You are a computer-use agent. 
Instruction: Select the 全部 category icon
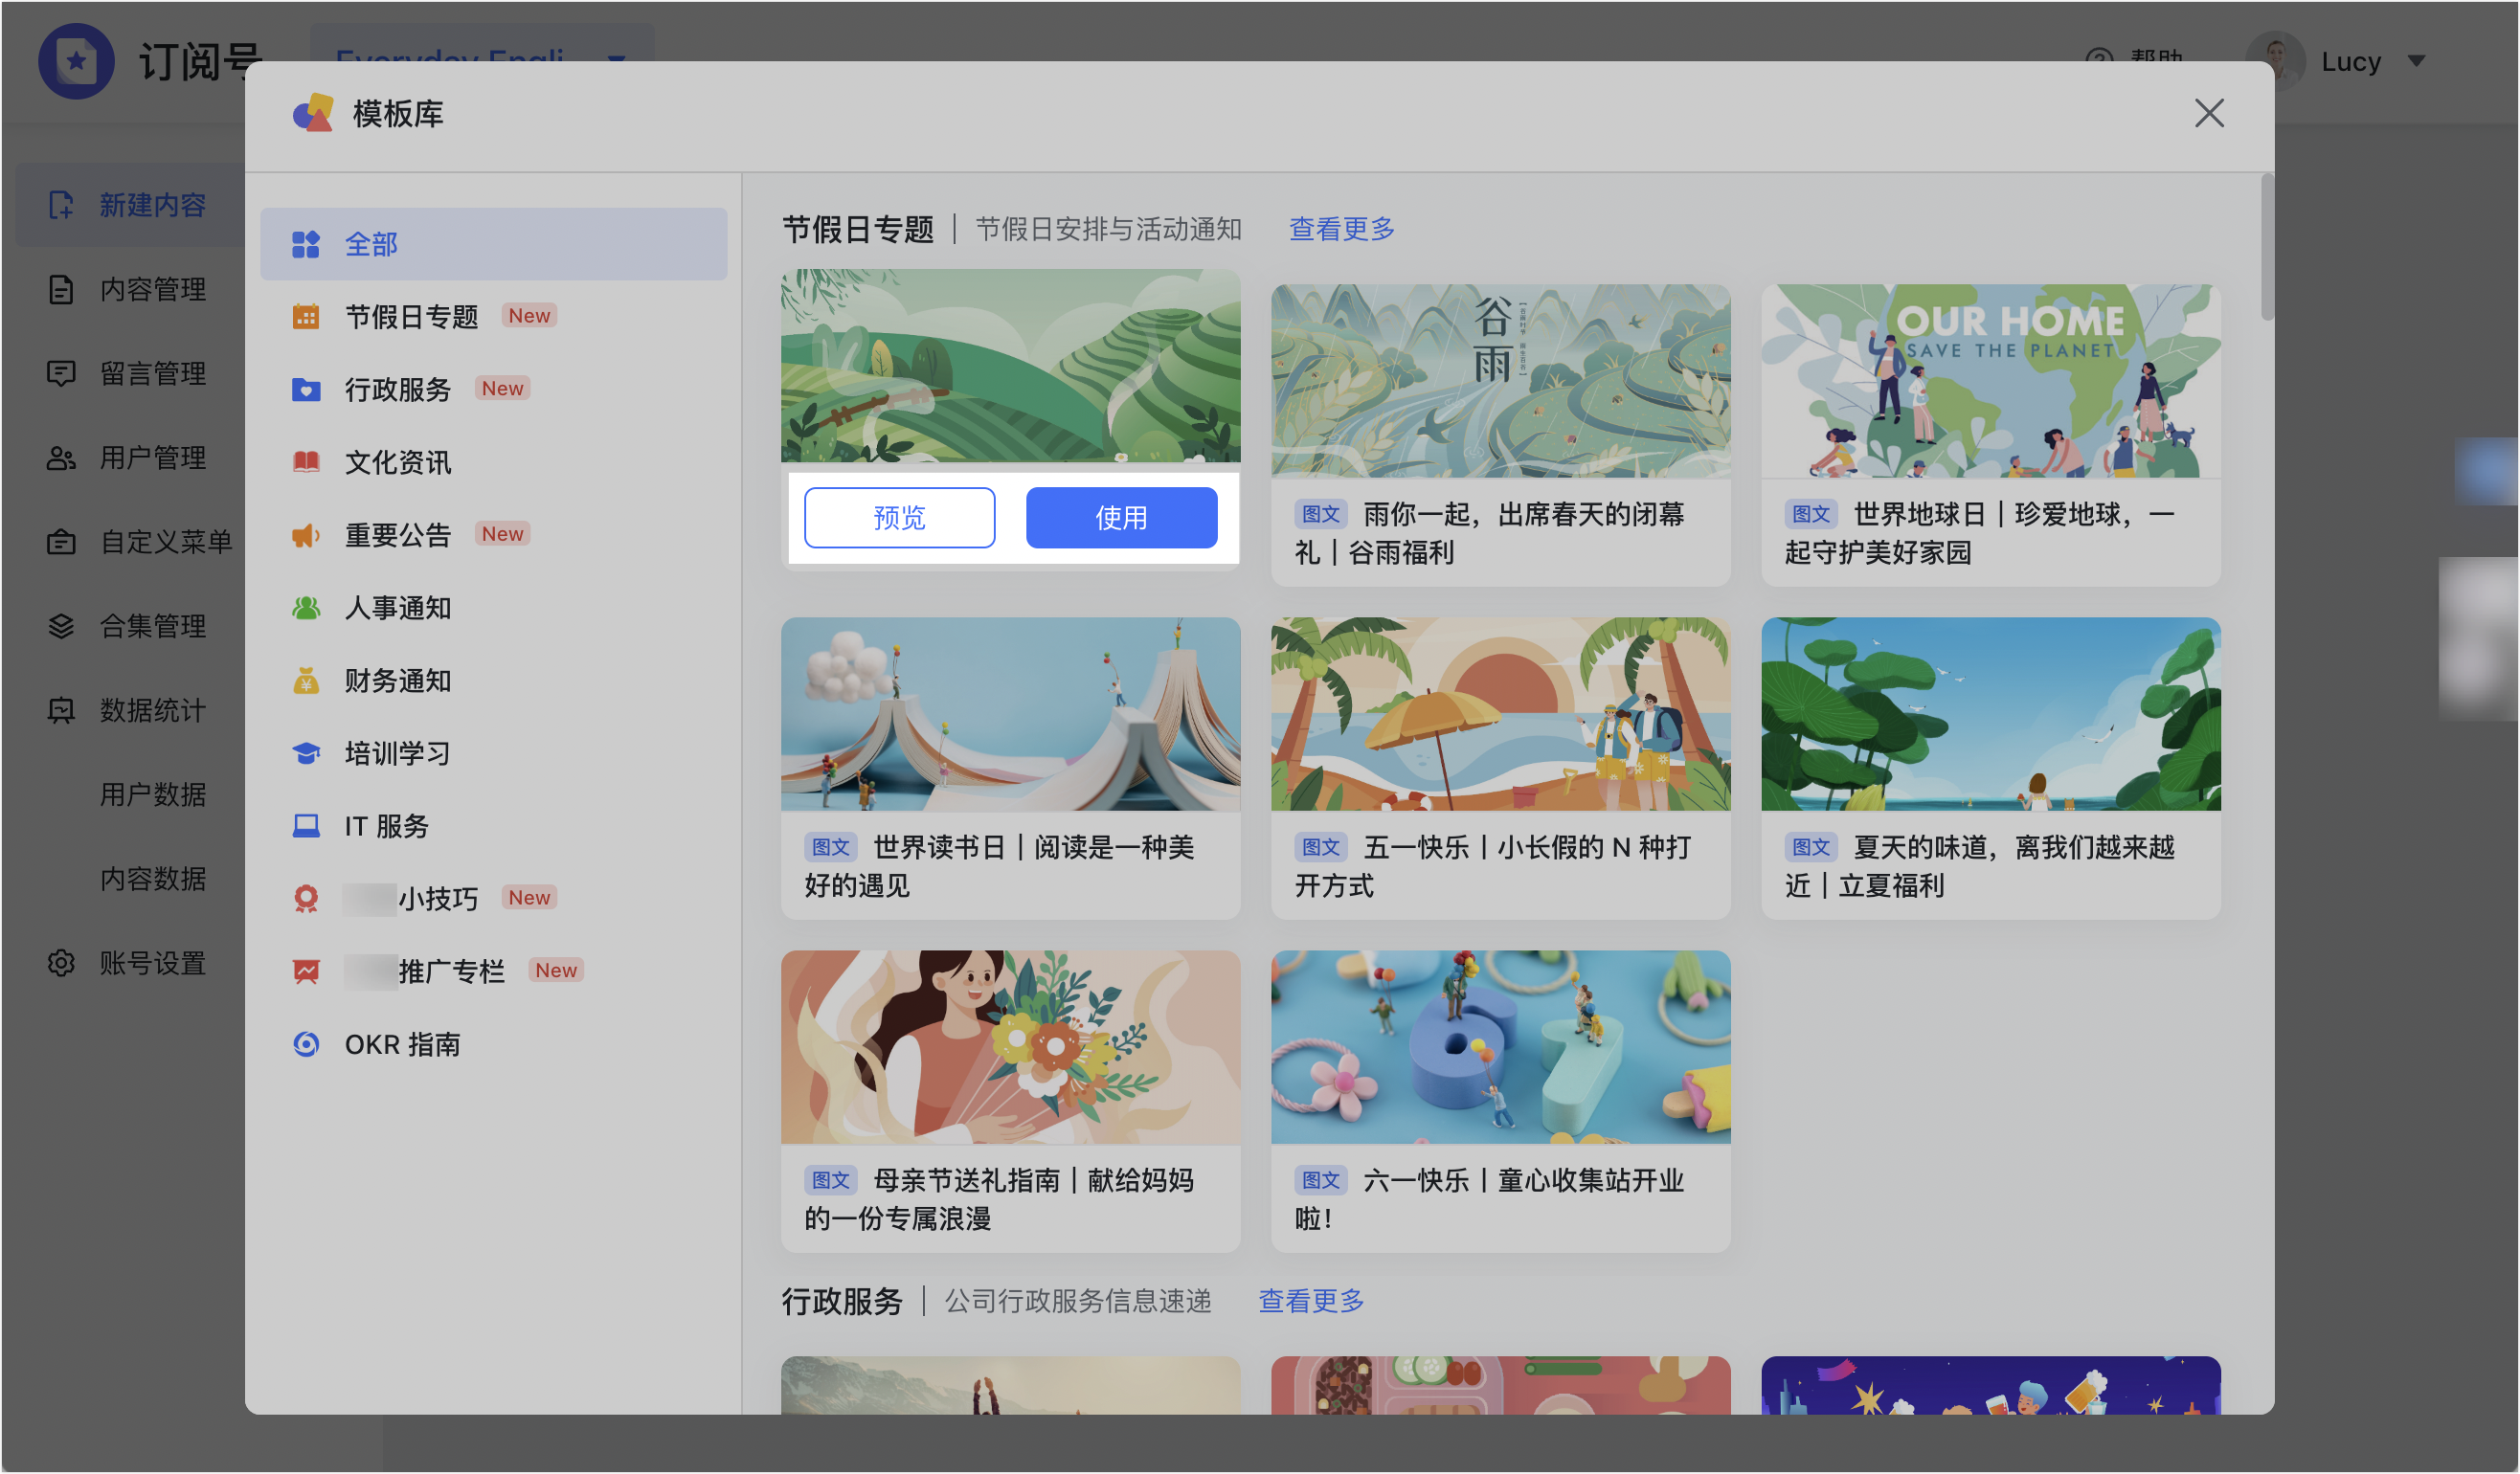click(305, 244)
